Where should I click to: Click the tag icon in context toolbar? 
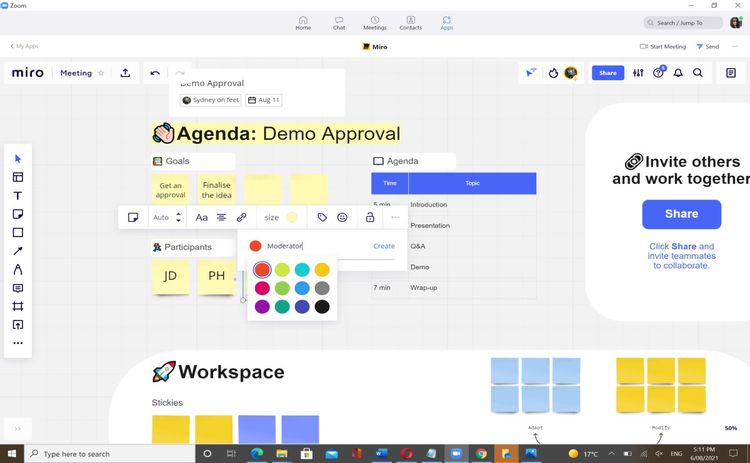coord(322,218)
